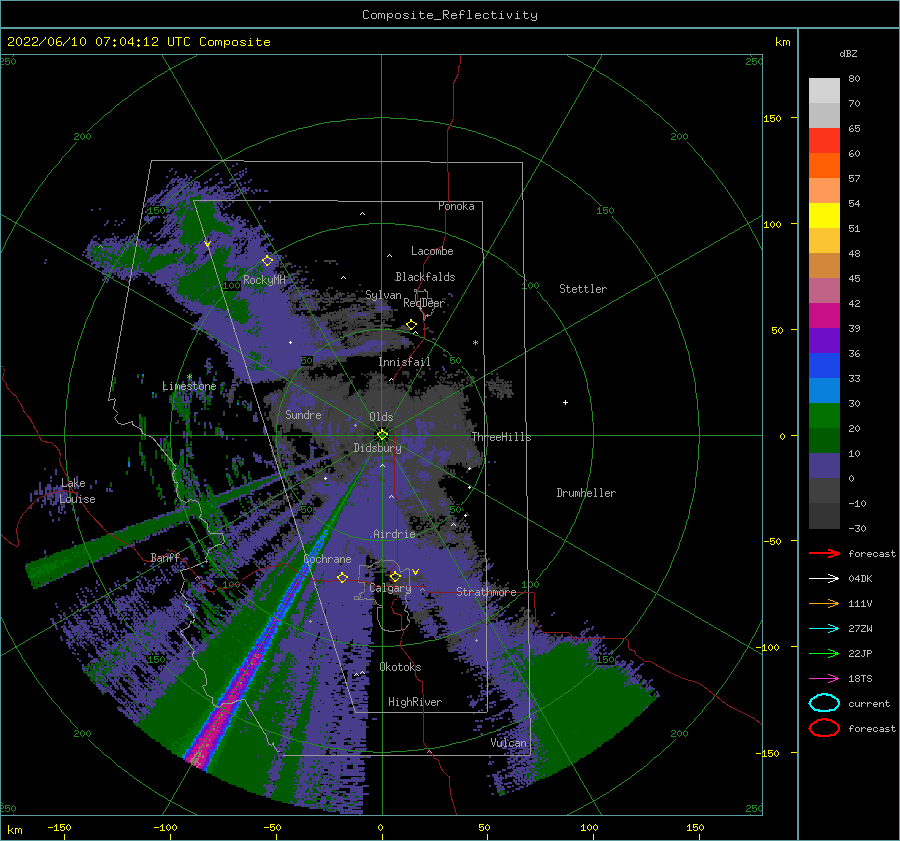Screen dimensions: 900x841
Task: Click the Lacombe city label
Action: pyautogui.click(x=432, y=251)
